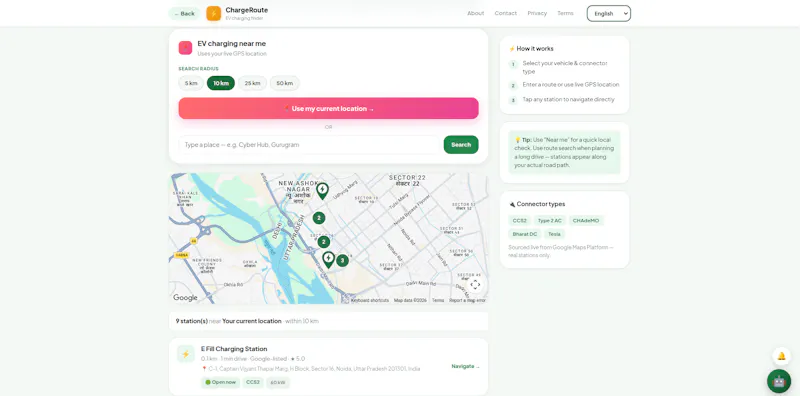Open the header Terms link
Screen dimensions: 800x396
[x=565, y=13]
